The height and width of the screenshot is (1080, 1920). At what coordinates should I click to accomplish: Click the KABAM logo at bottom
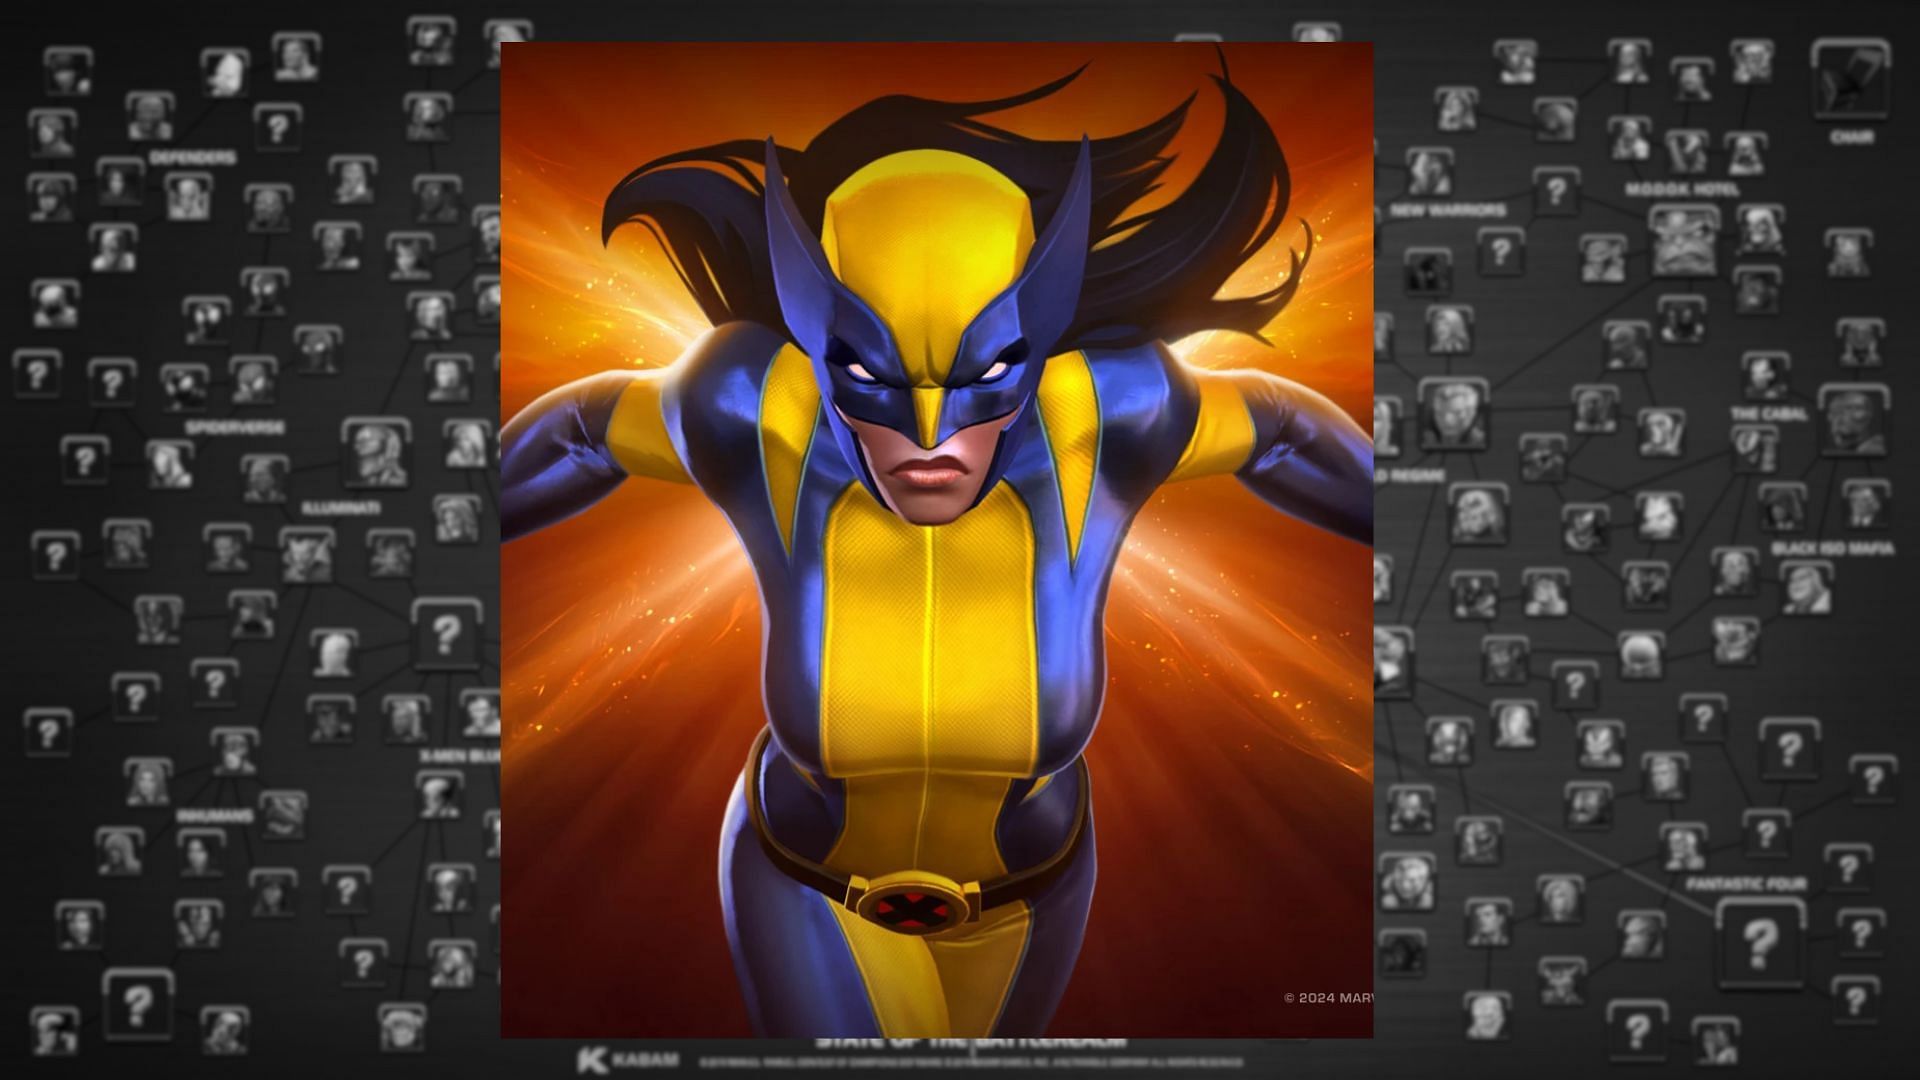click(x=628, y=1059)
